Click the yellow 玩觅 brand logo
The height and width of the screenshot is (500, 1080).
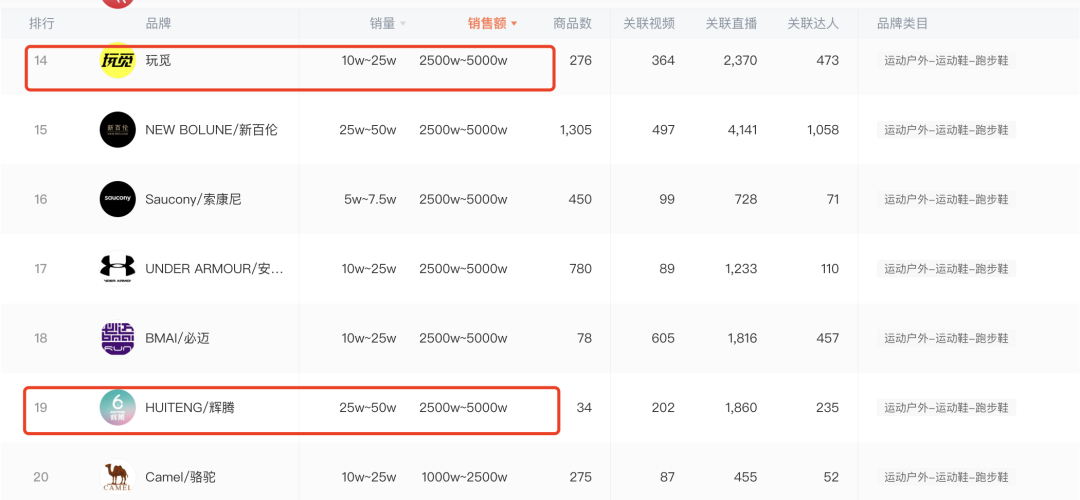[117, 60]
